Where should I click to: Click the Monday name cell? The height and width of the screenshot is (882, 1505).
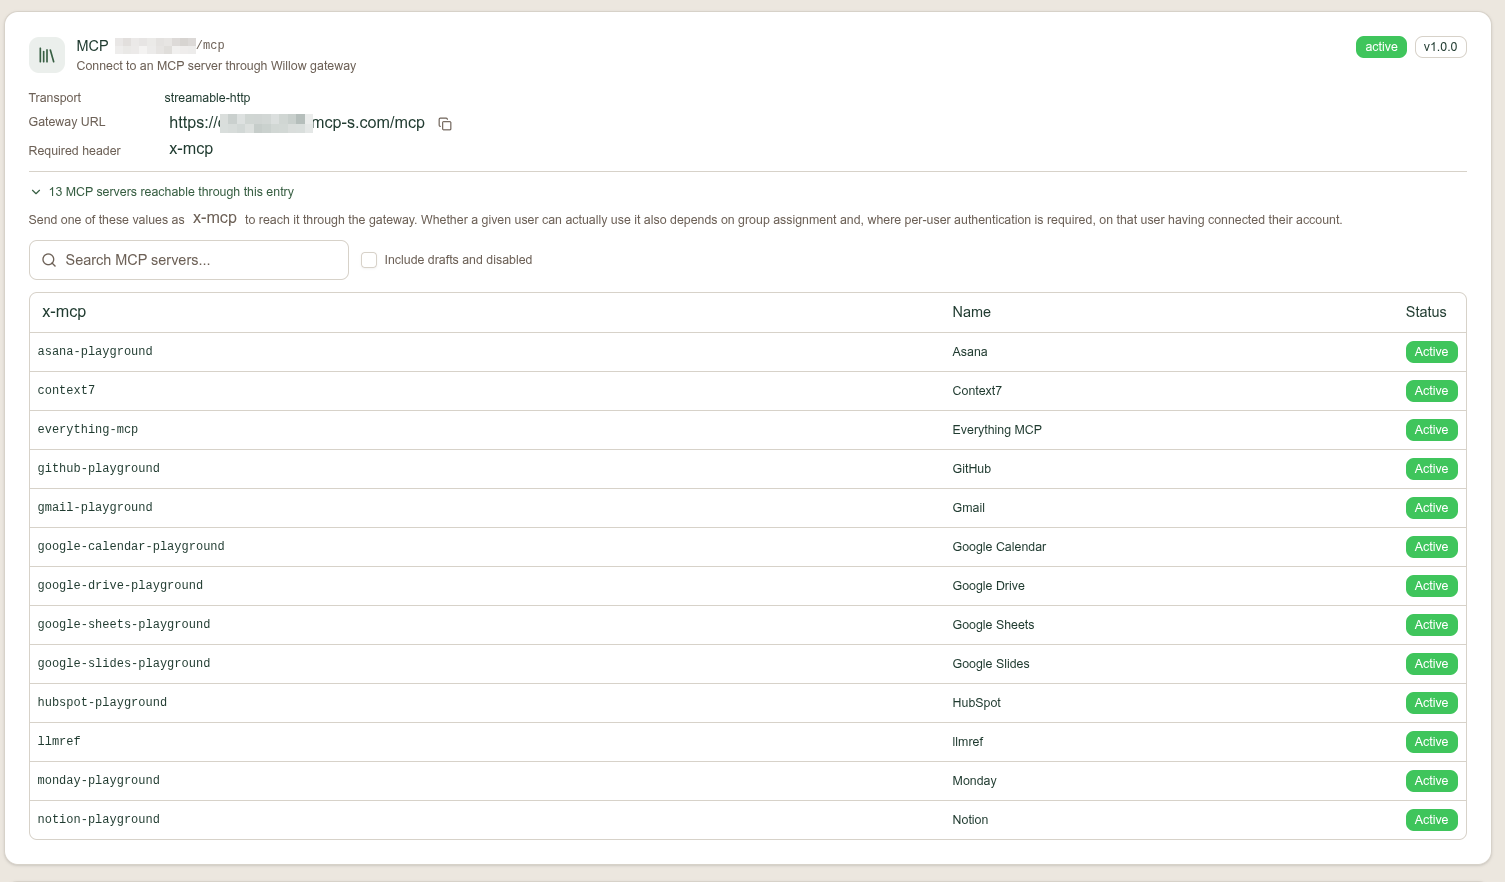click(x=975, y=781)
